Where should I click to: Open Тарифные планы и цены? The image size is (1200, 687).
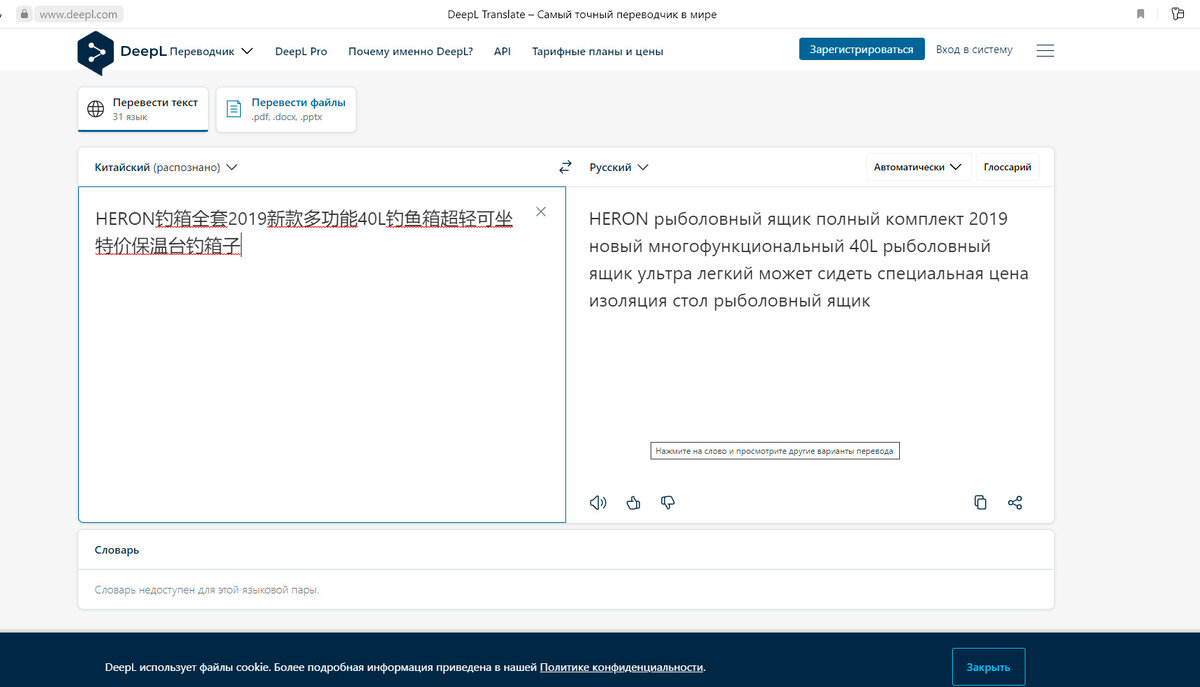(597, 51)
